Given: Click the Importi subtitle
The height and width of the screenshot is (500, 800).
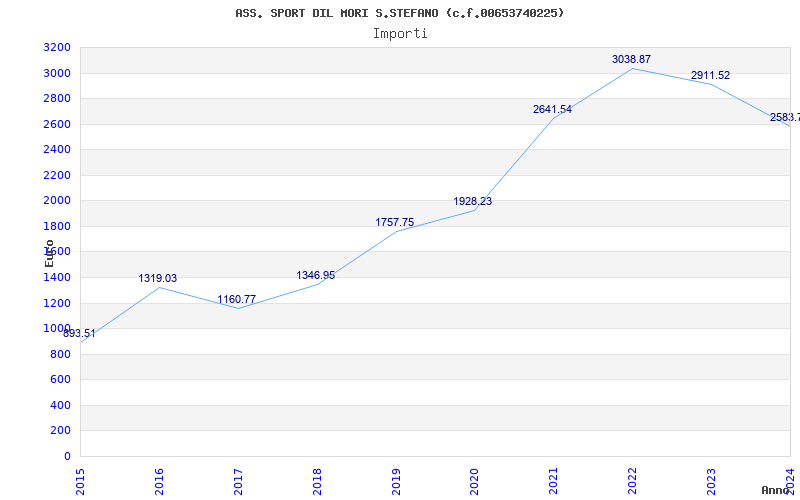Looking at the screenshot, I should coord(400,34).
